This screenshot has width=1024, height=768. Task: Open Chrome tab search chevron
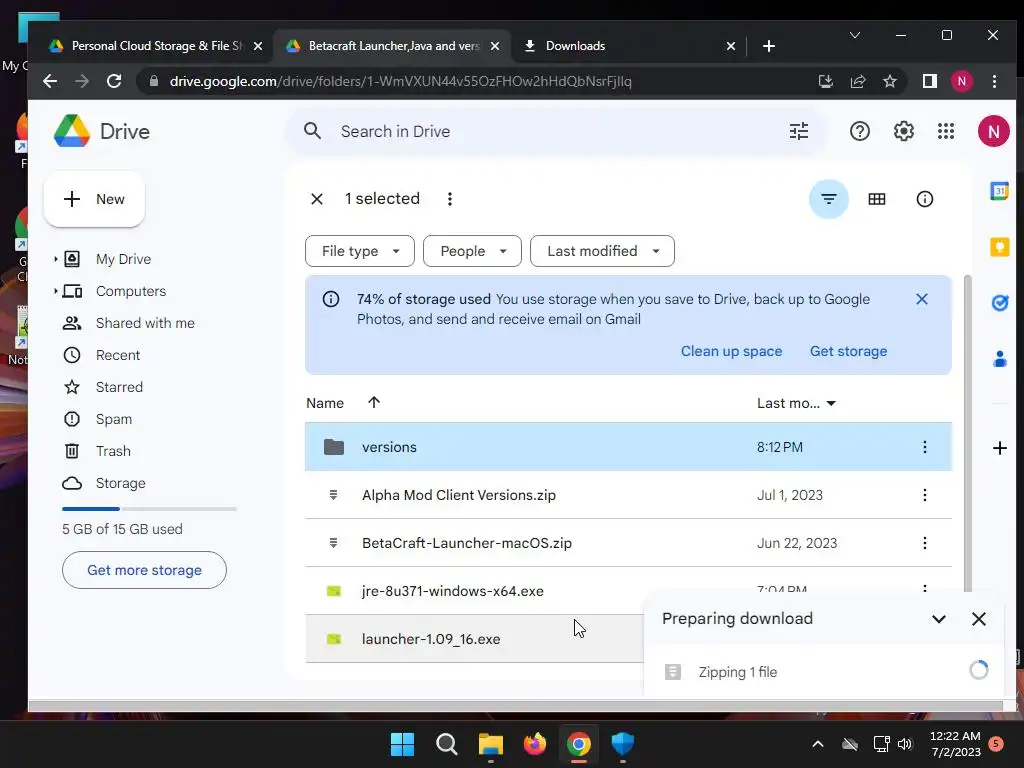(854, 35)
